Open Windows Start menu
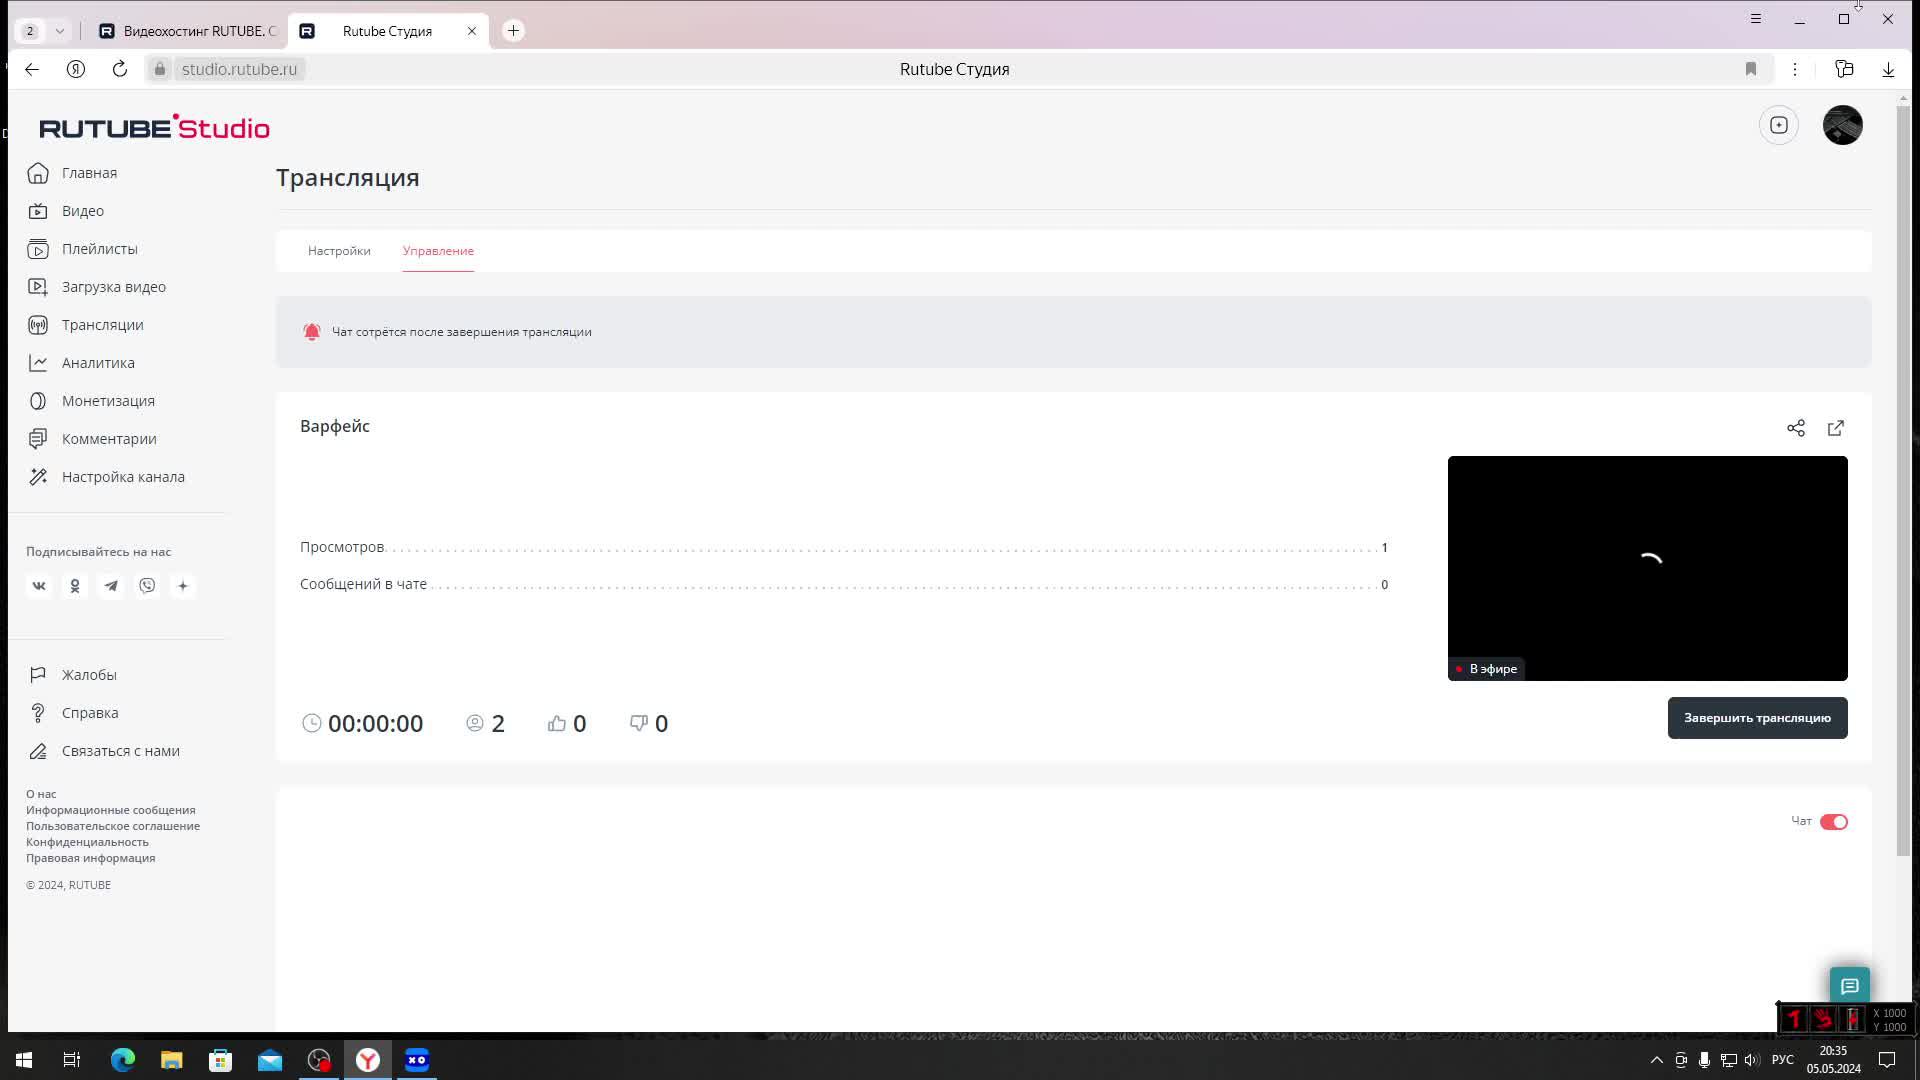This screenshot has height=1080, width=1920. (24, 1060)
